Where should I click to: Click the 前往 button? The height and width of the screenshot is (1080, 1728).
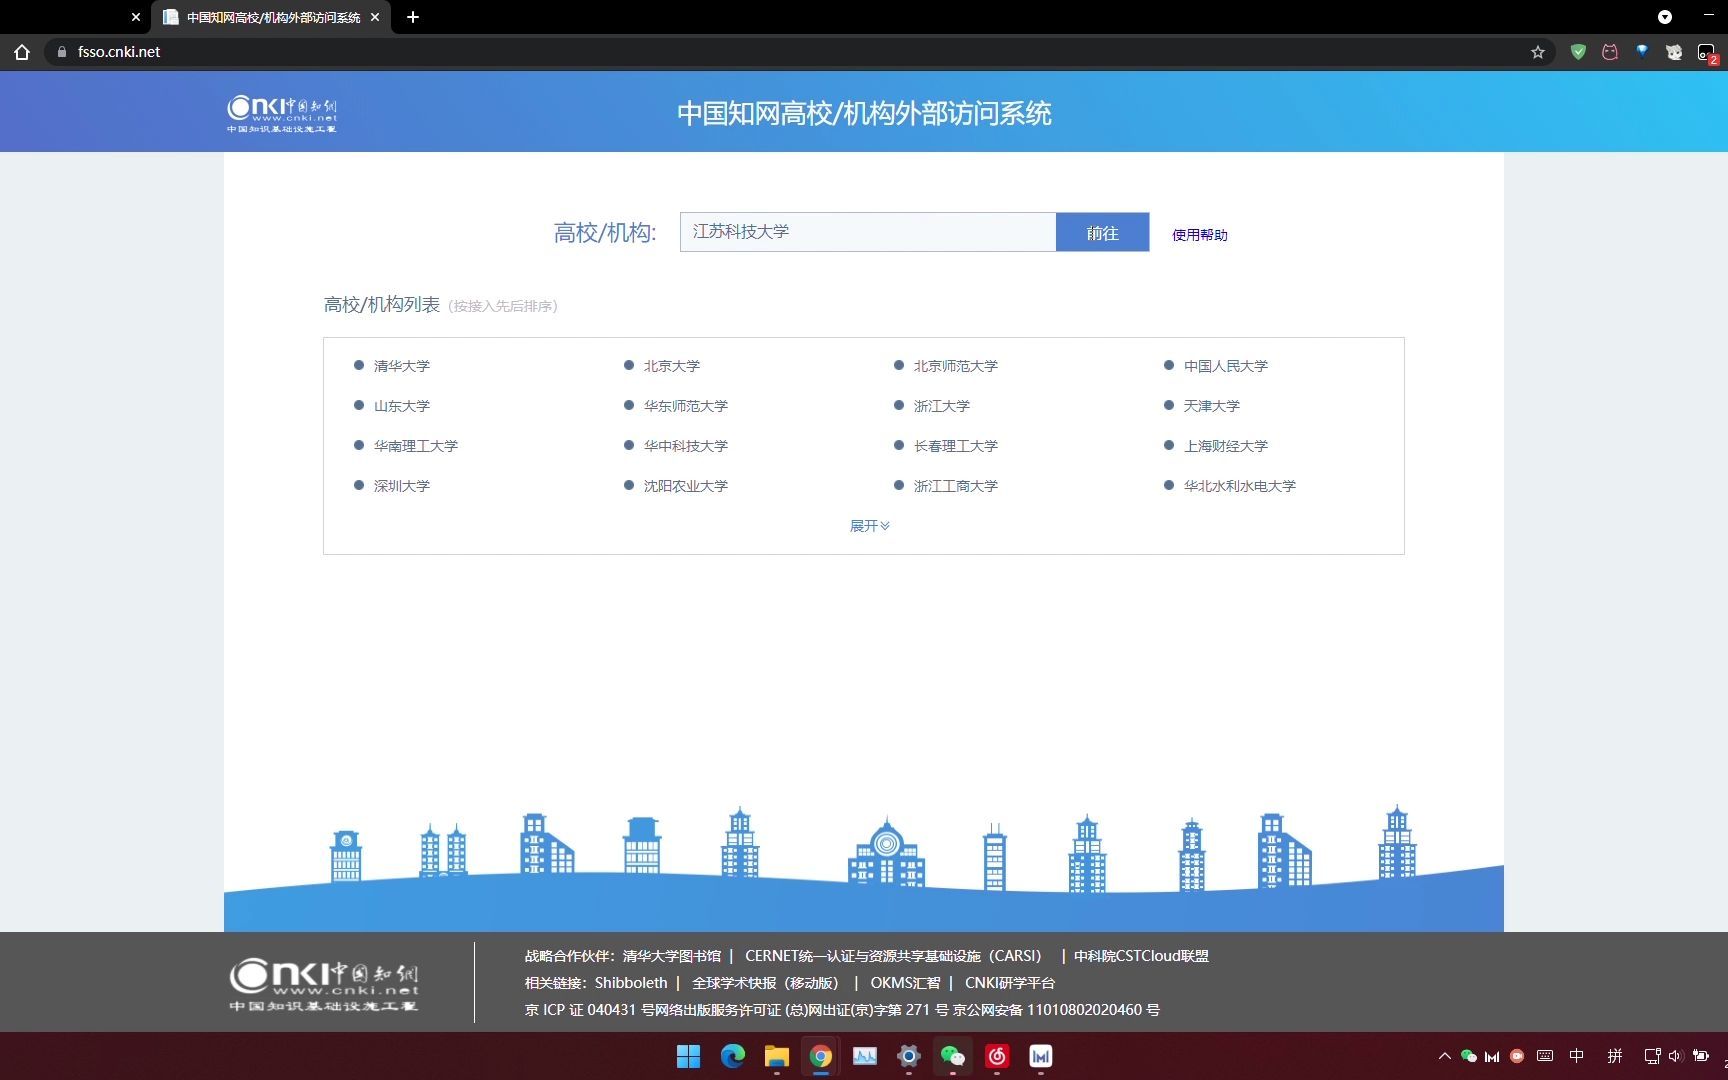pos(1102,232)
